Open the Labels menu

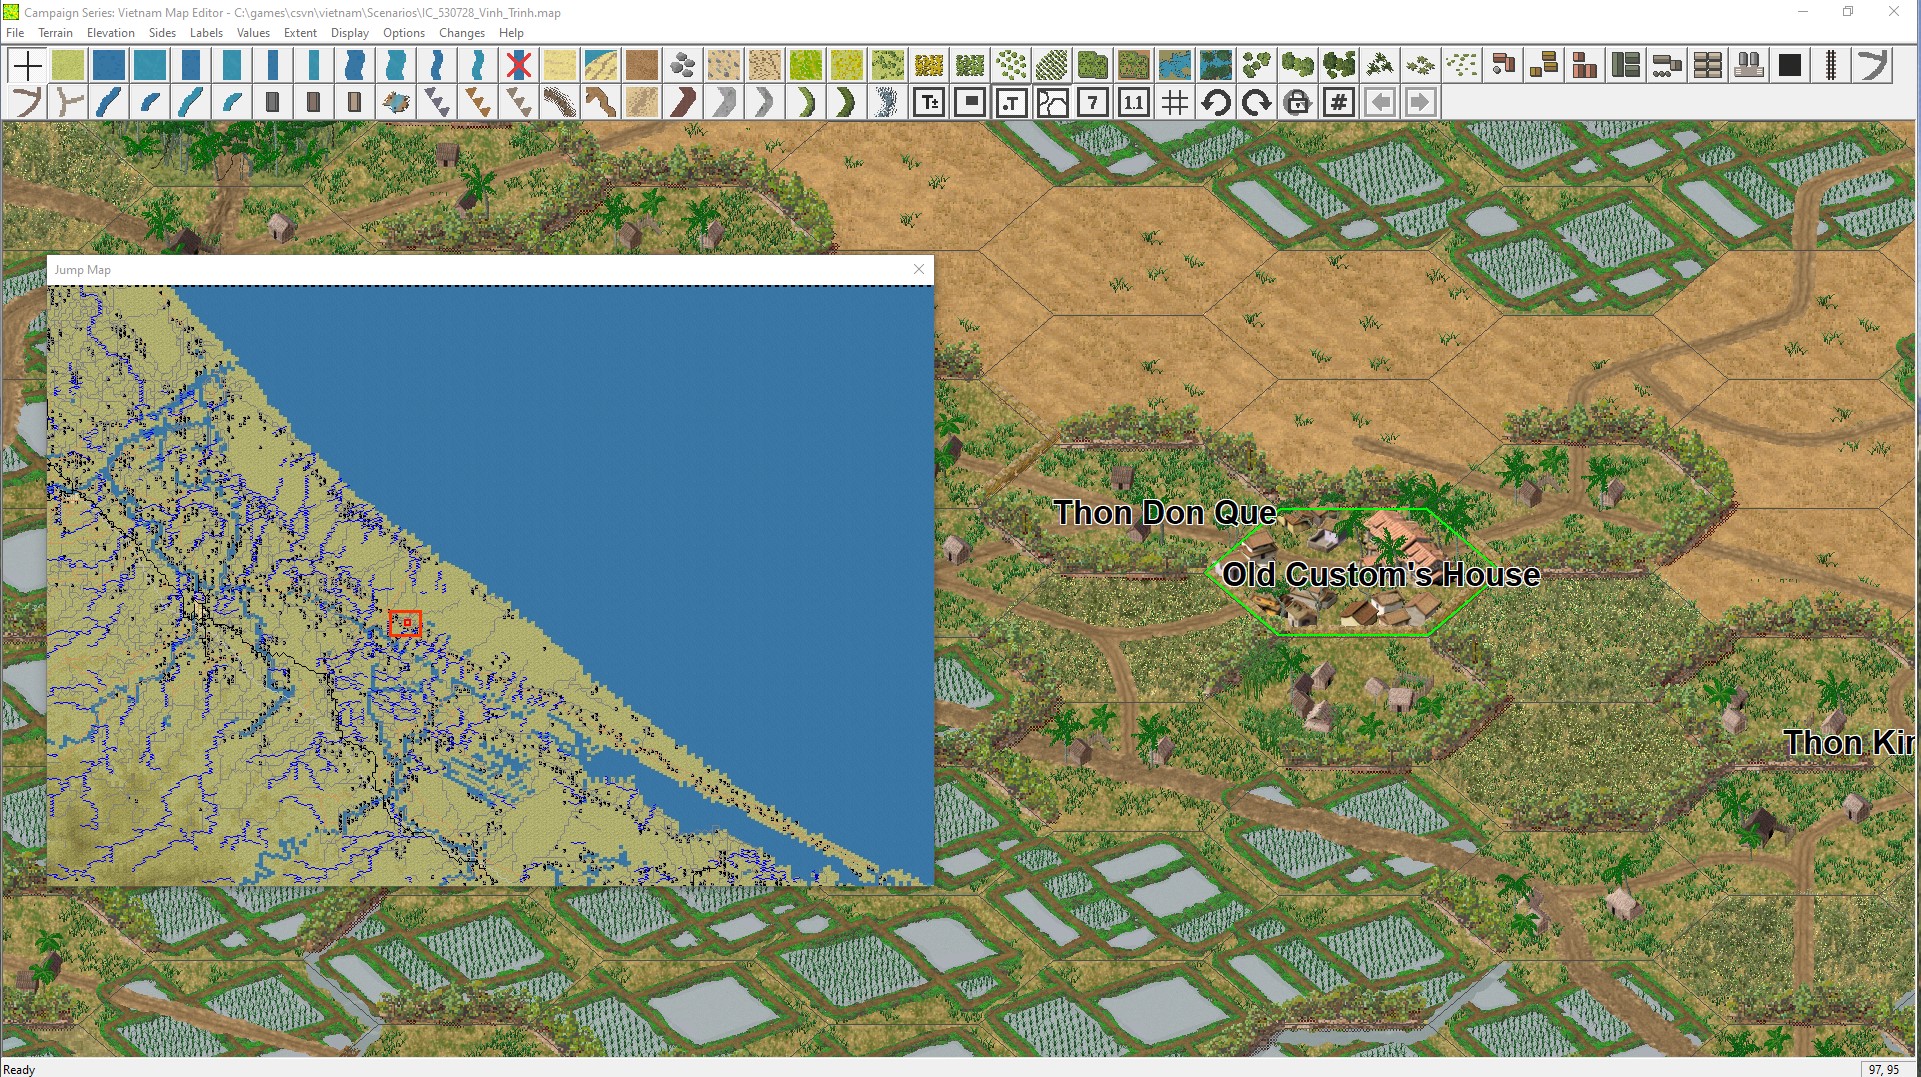click(206, 33)
